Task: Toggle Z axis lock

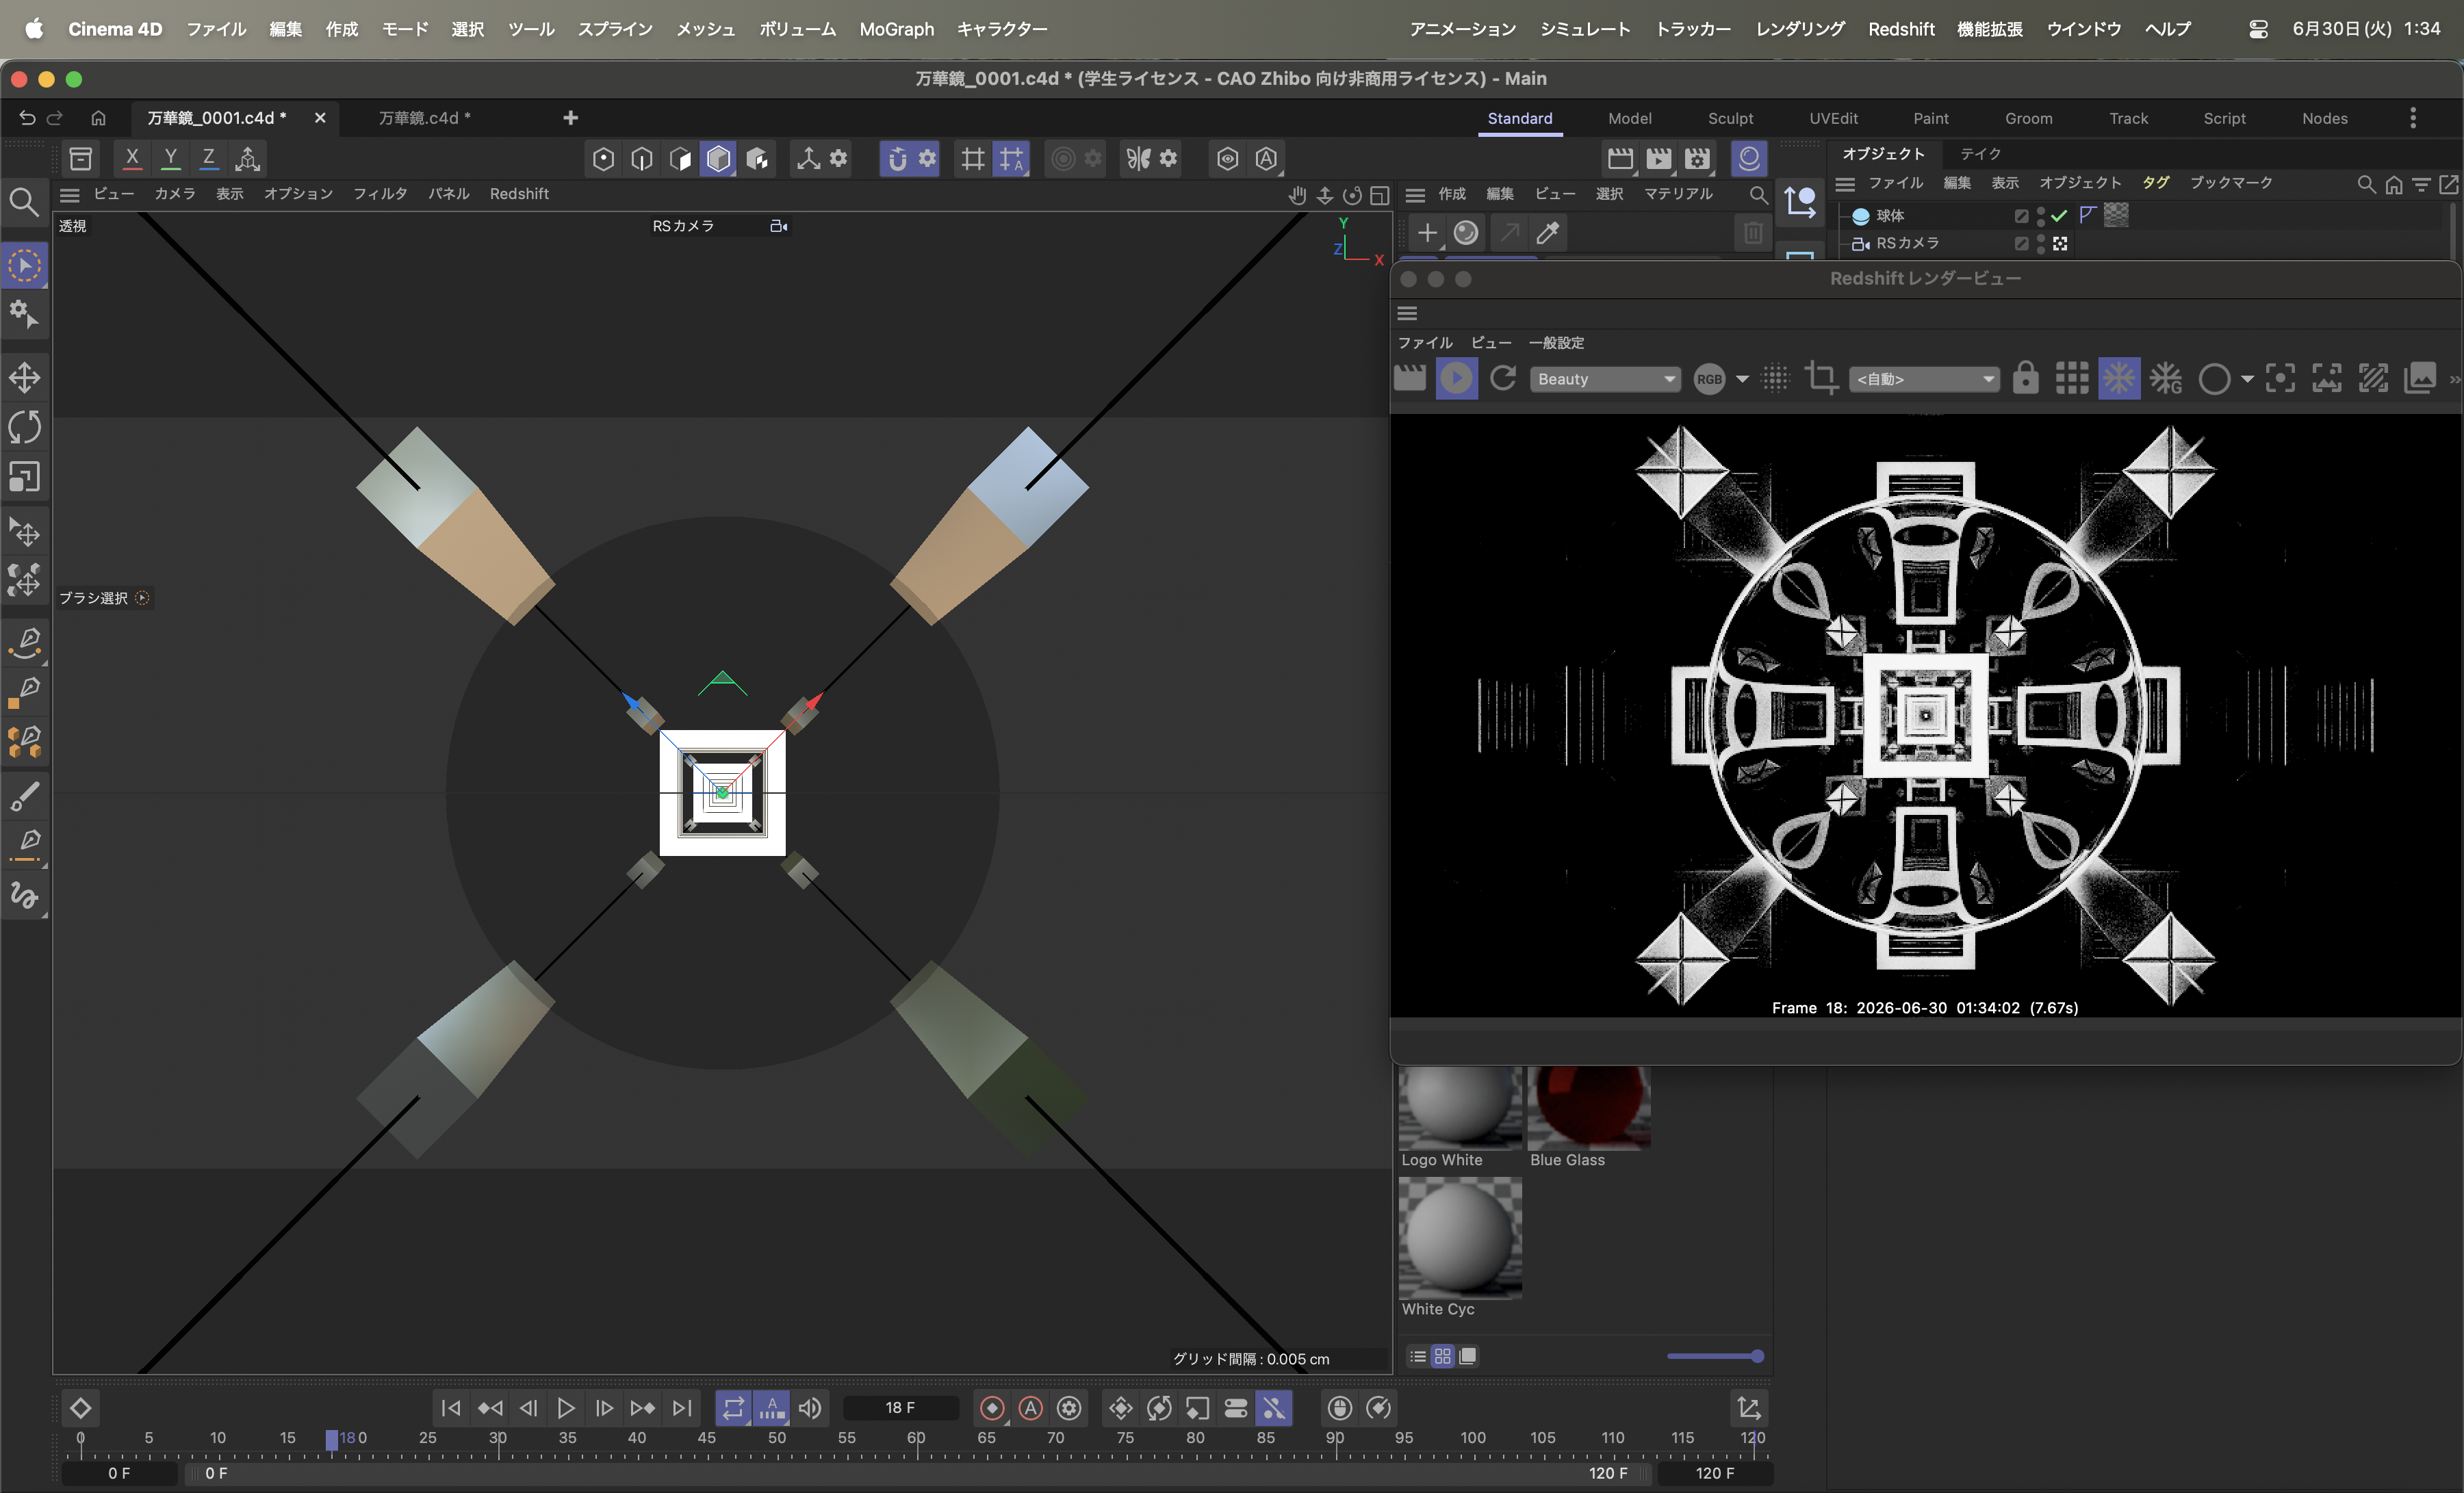Action: click(209, 158)
